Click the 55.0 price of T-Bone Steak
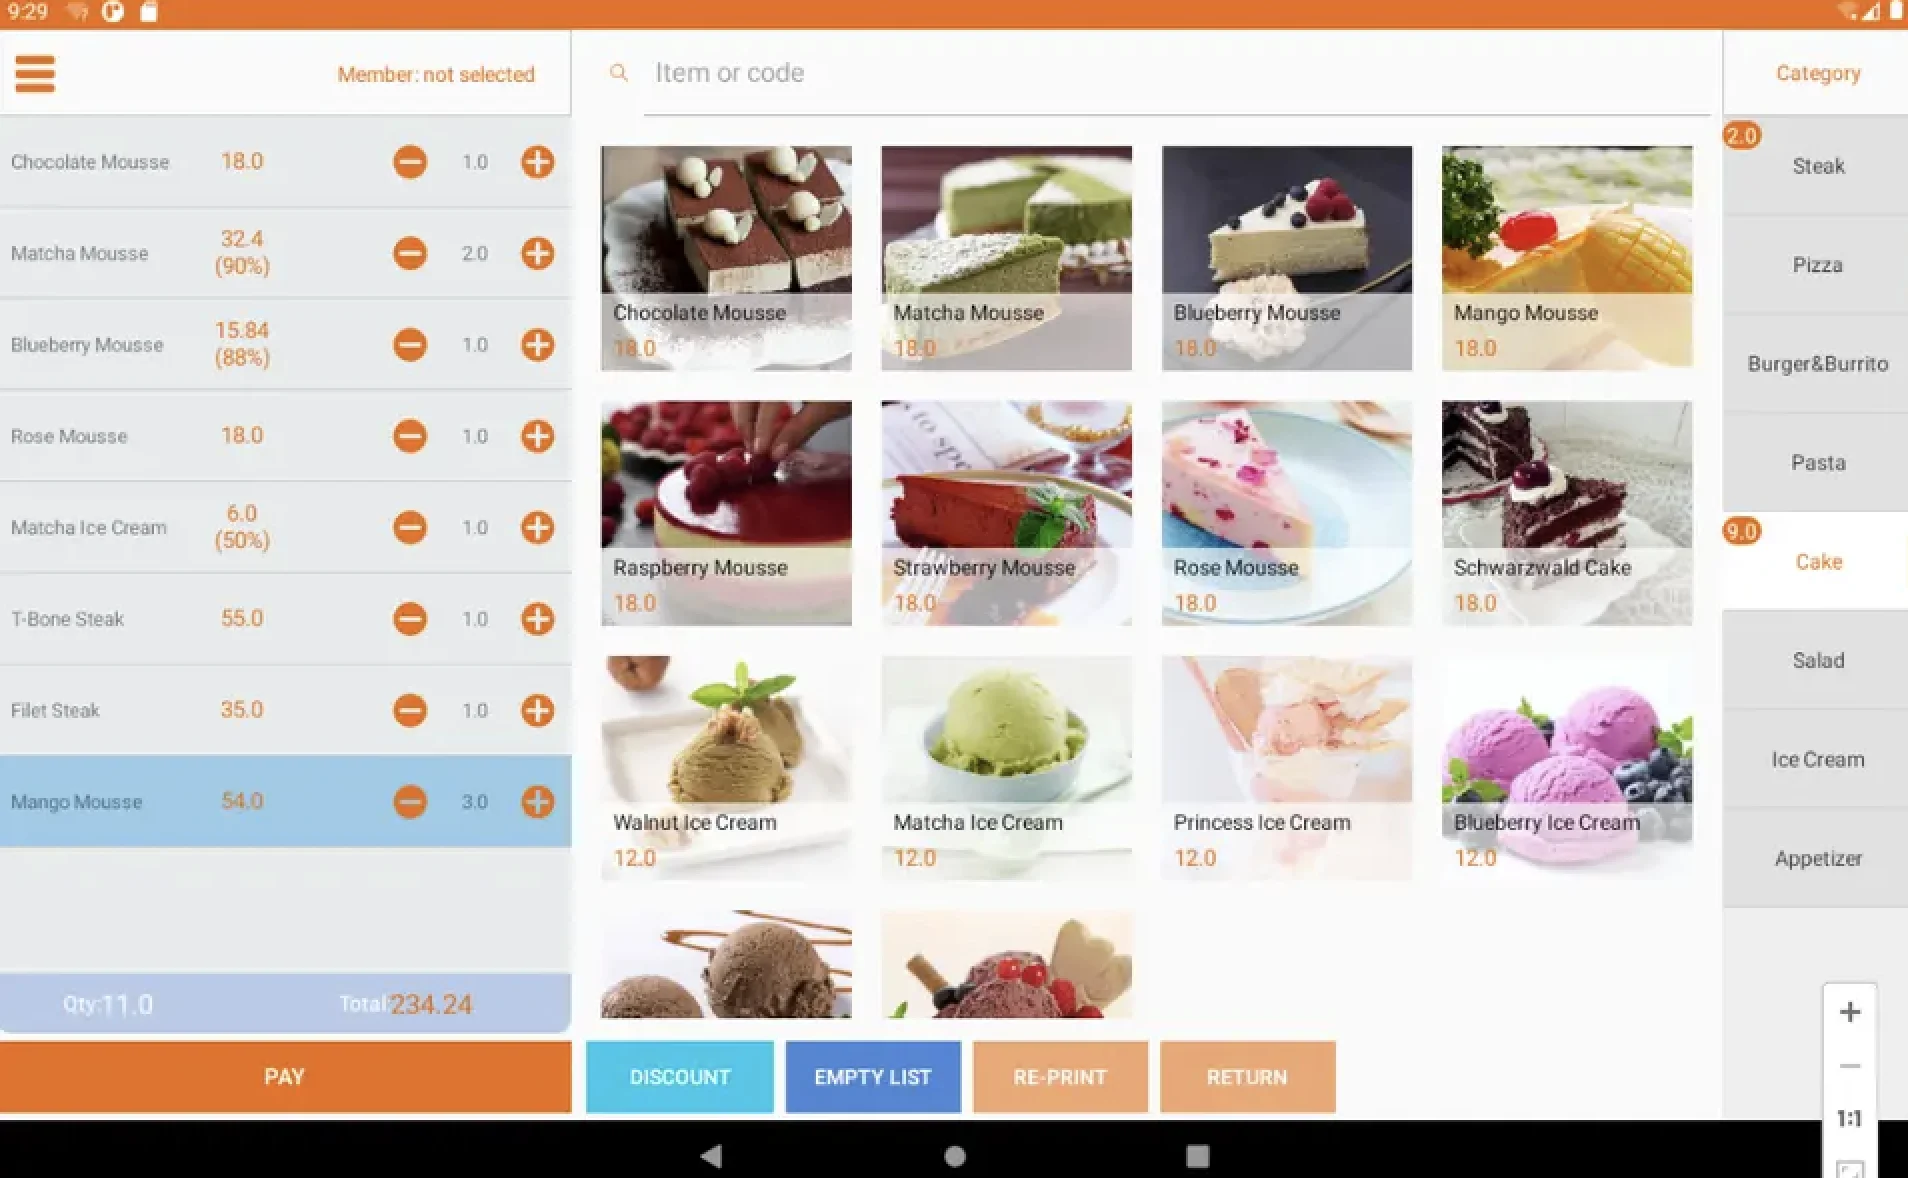 [x=242, y=618]
